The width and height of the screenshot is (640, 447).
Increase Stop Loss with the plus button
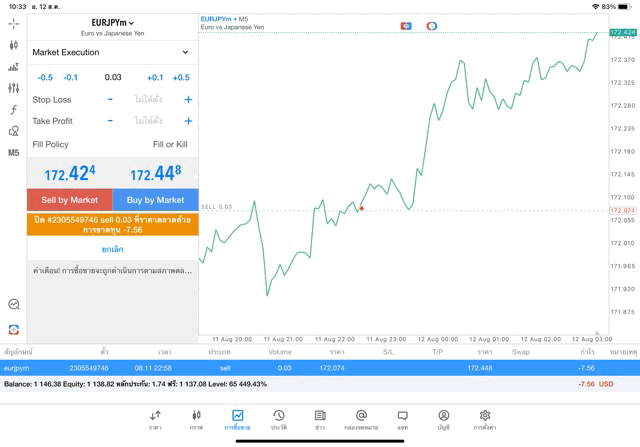tap(188, 100)
